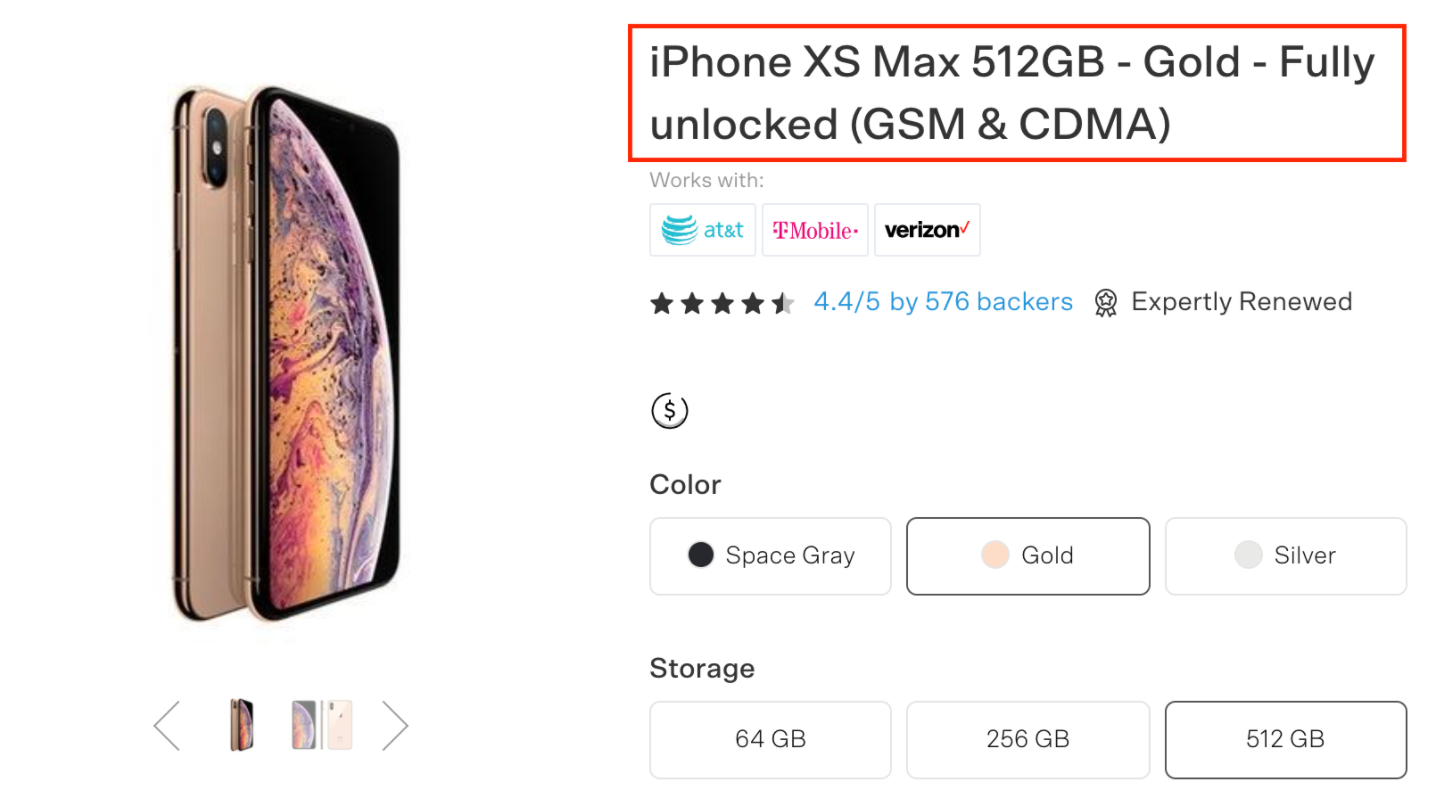The image size is (1434, 788).
Task: Click the T-Mobile carrier logo badge
Action: (x=814, y=230)
